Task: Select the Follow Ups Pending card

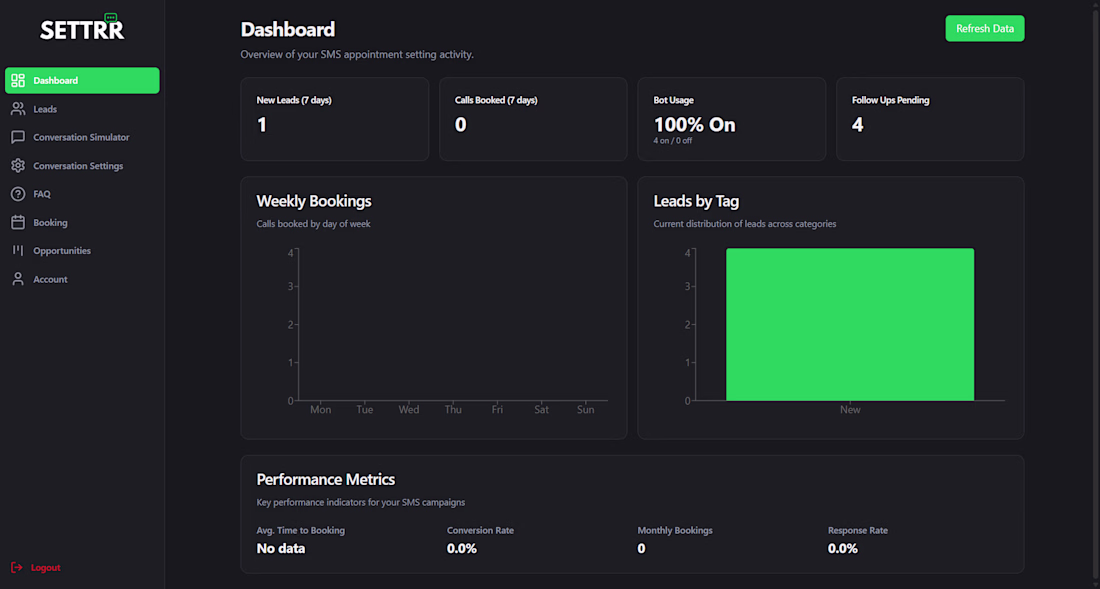Action: [x=930, y=119]
